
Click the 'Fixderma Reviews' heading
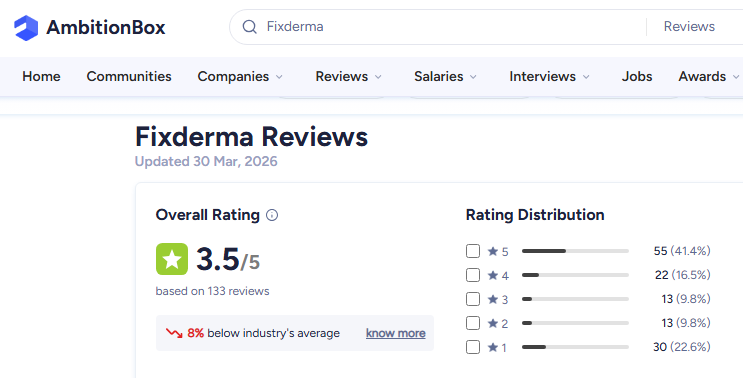[x=251, y=137]
